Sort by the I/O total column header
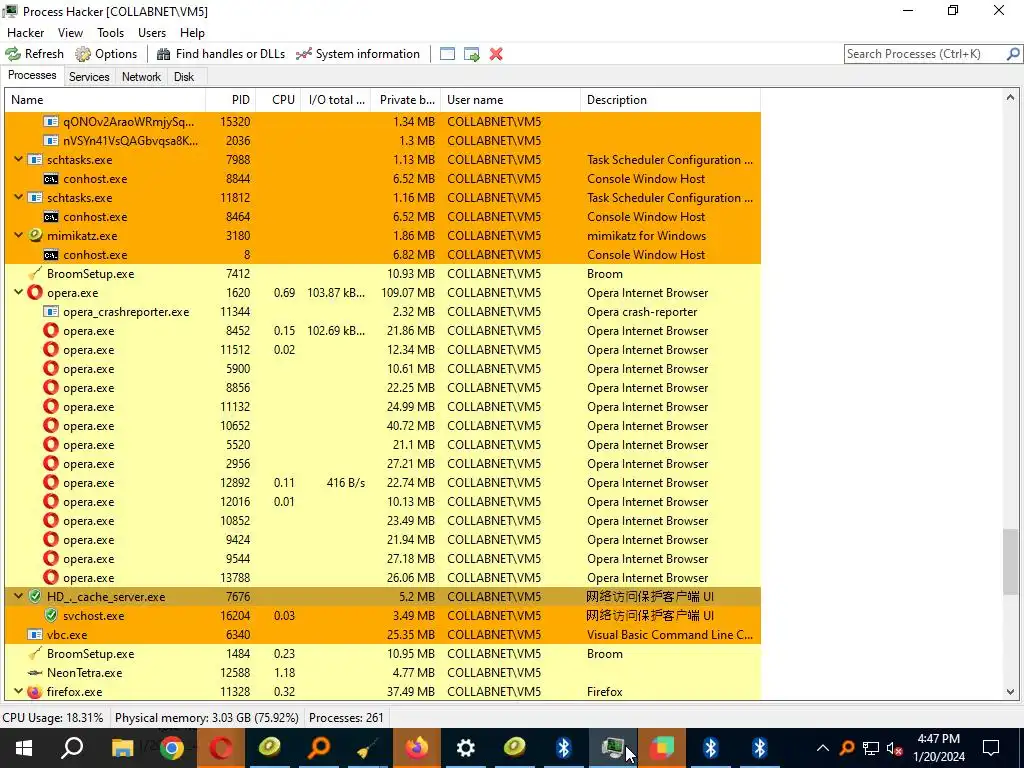Screen dimensions: 1024x768 pos(336,100)
